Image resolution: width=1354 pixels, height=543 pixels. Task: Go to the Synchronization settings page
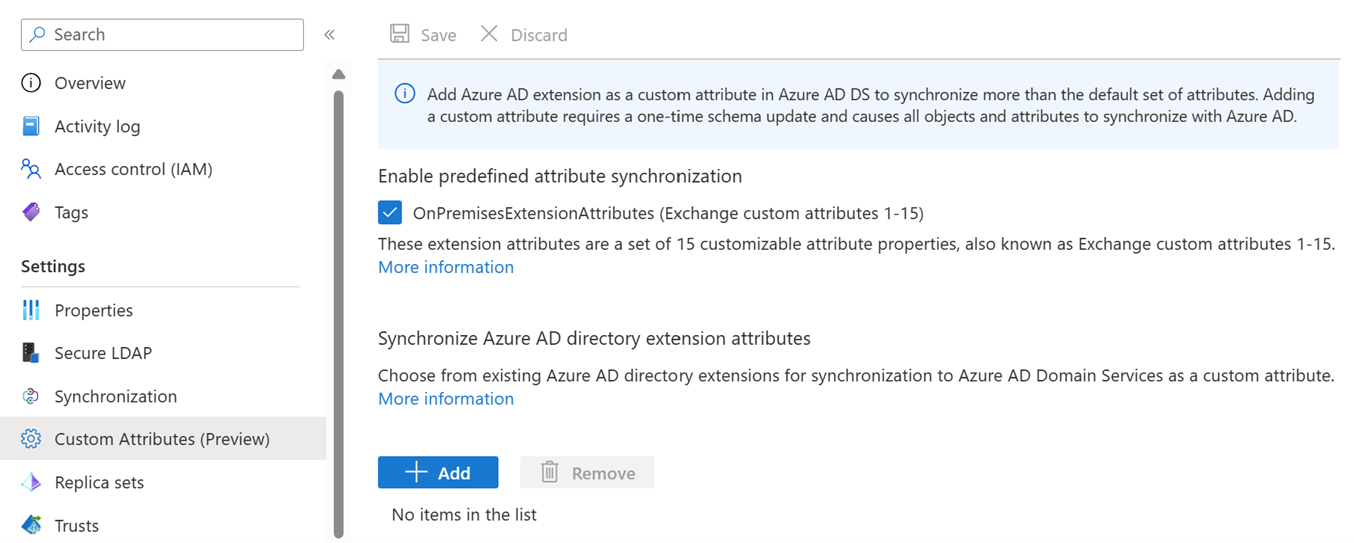pyautogui.click(x=115, y=396)
